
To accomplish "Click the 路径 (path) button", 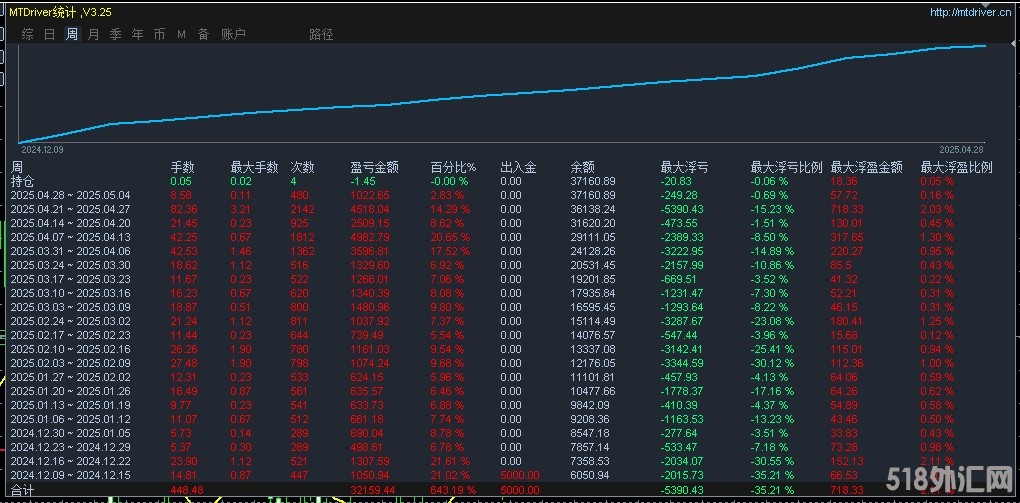I will 321,34.
